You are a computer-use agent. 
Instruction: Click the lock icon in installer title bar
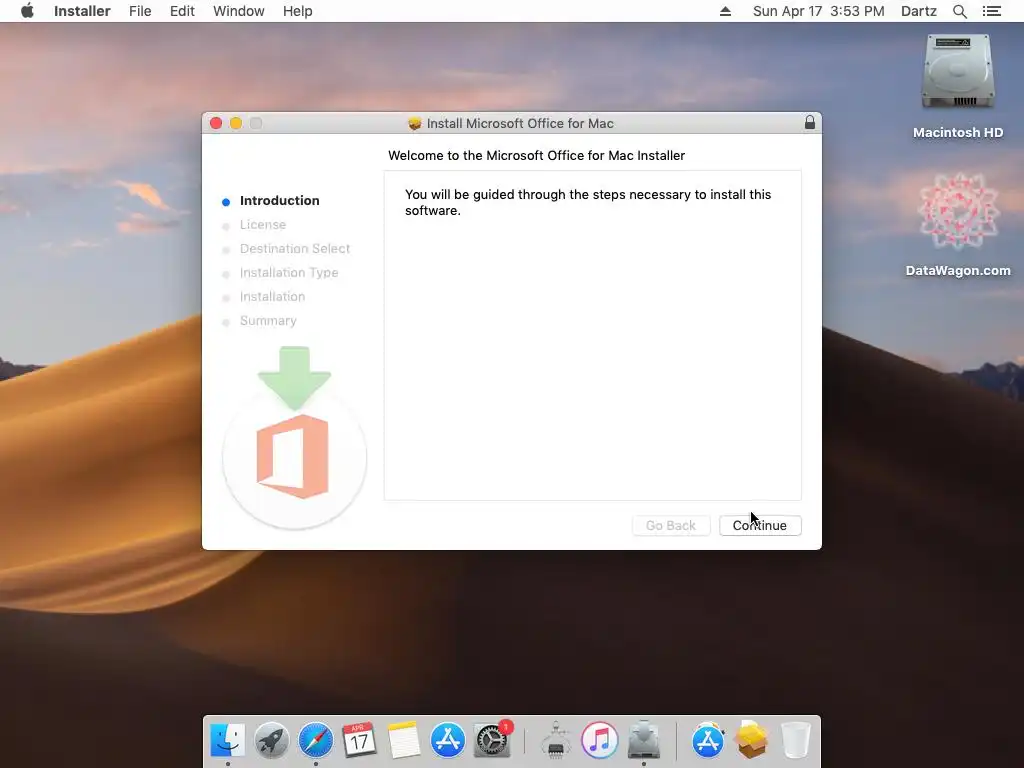(x=810, y=122)
